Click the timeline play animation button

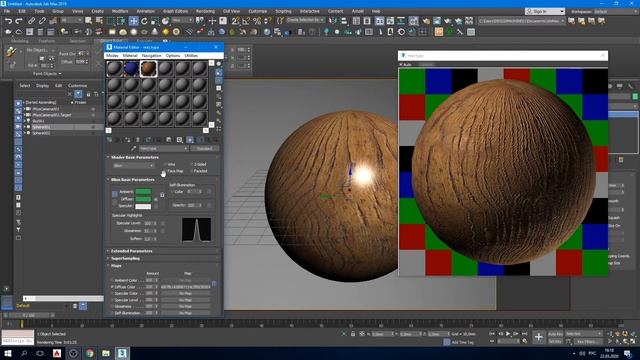coord(508,334)
